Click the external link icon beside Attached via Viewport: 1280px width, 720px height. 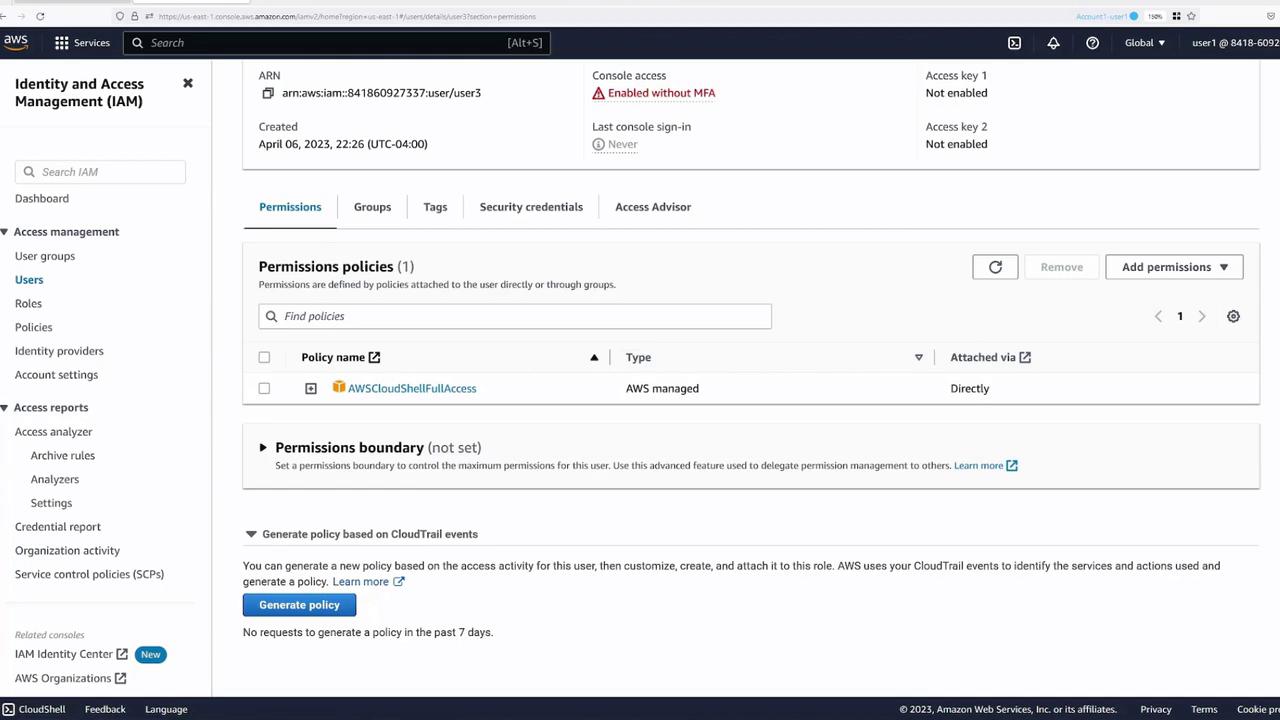point(1025,357)
